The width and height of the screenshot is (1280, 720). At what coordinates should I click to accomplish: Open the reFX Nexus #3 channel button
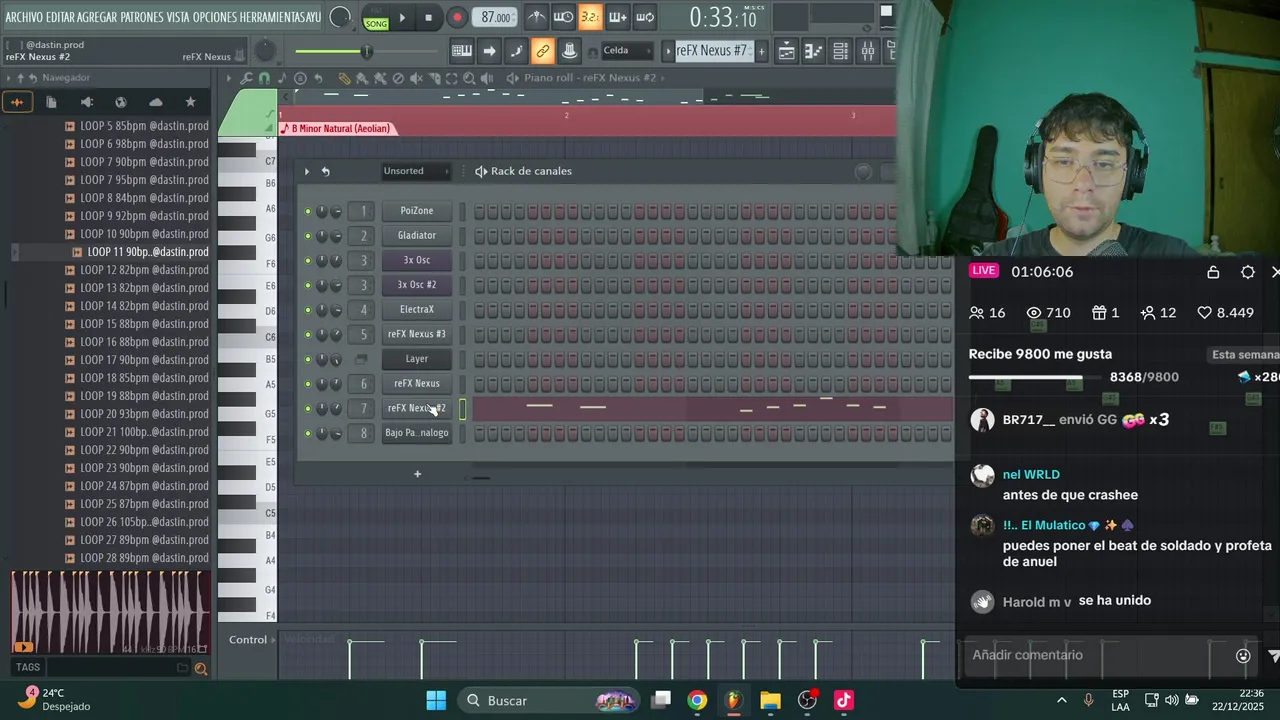tap(417, 334)
